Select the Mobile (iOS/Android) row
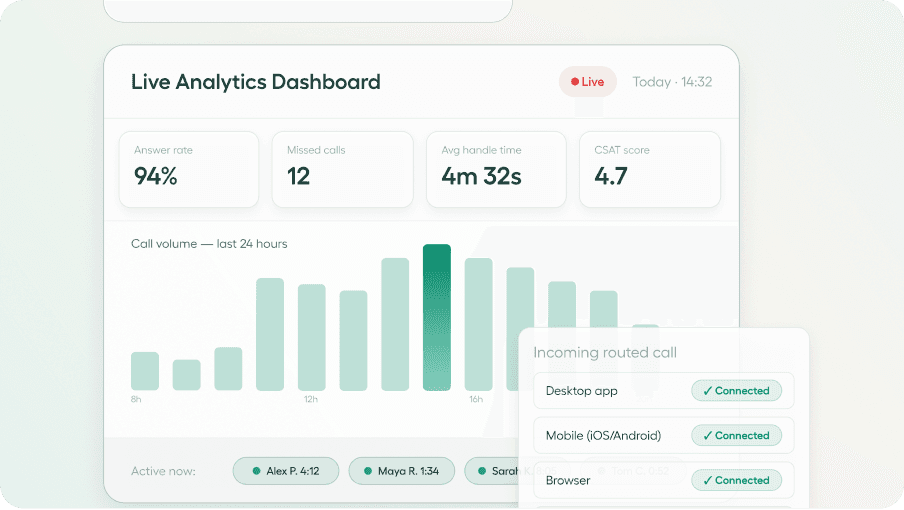This screenshot has height=510, width=904. (x=664, y=436)
